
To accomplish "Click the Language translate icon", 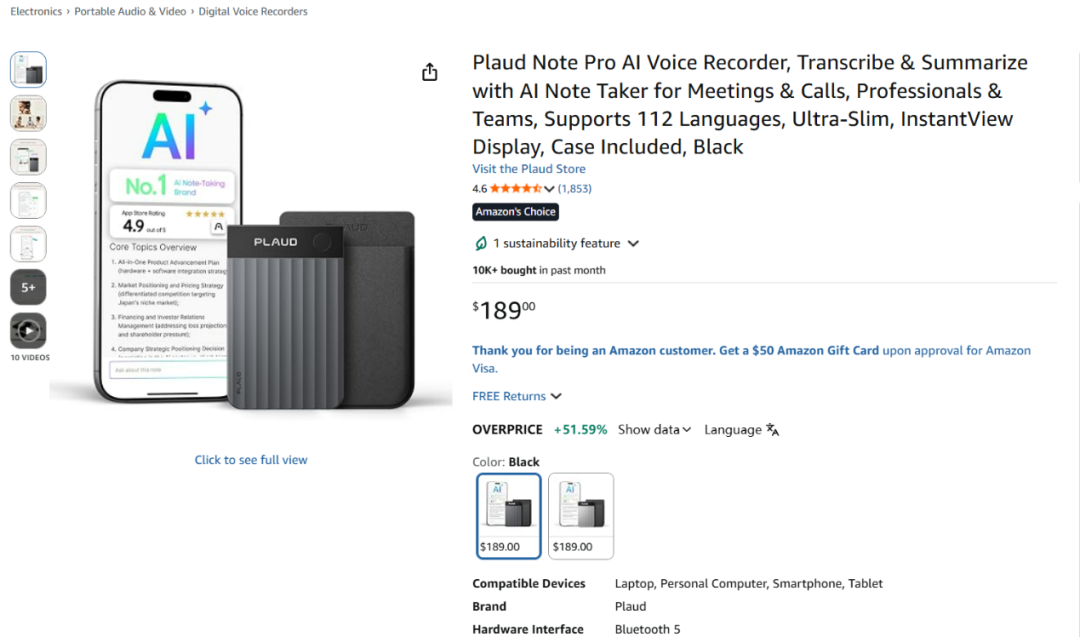I will click(x=772, y=430).
